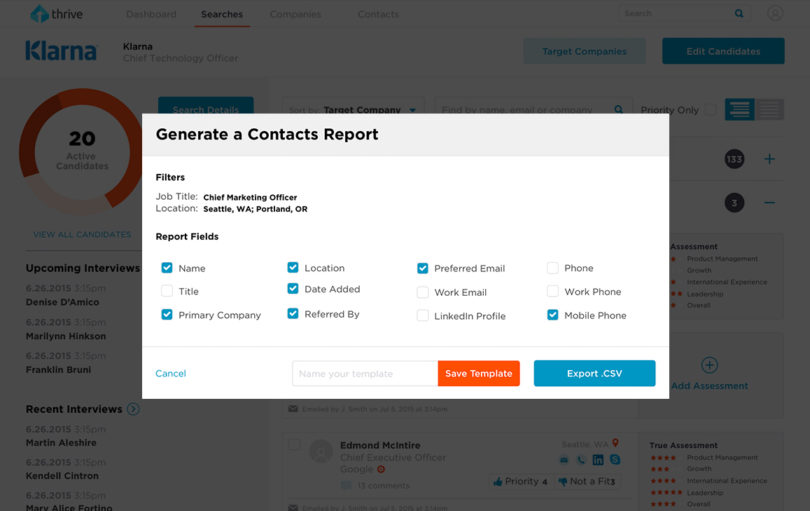Open Franklin Bruni interview
The image size is (810, 511).
pos(58,370)
